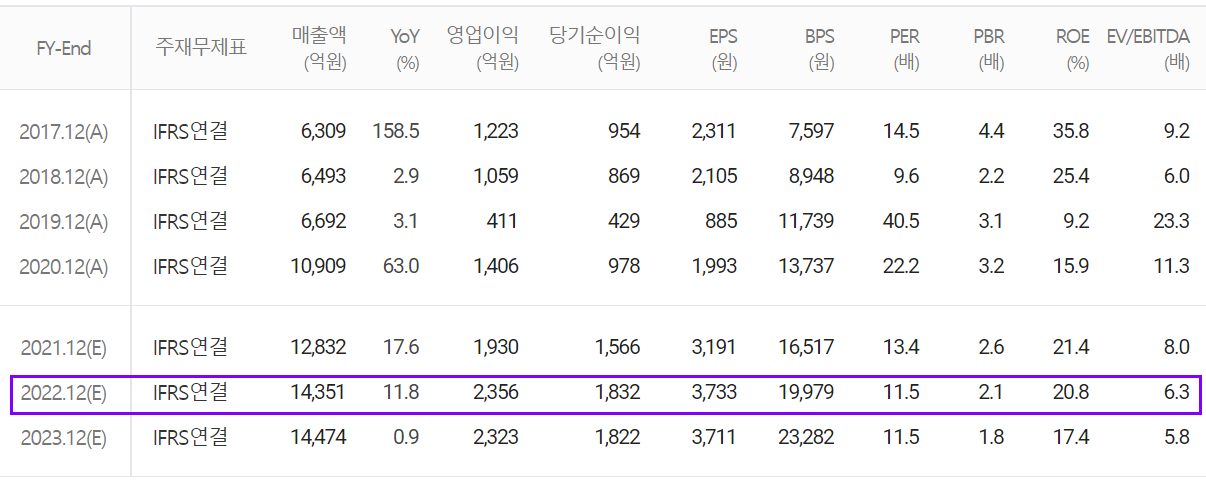Click the PER (배) column header

pyautogui.click(x=904, y=48)
